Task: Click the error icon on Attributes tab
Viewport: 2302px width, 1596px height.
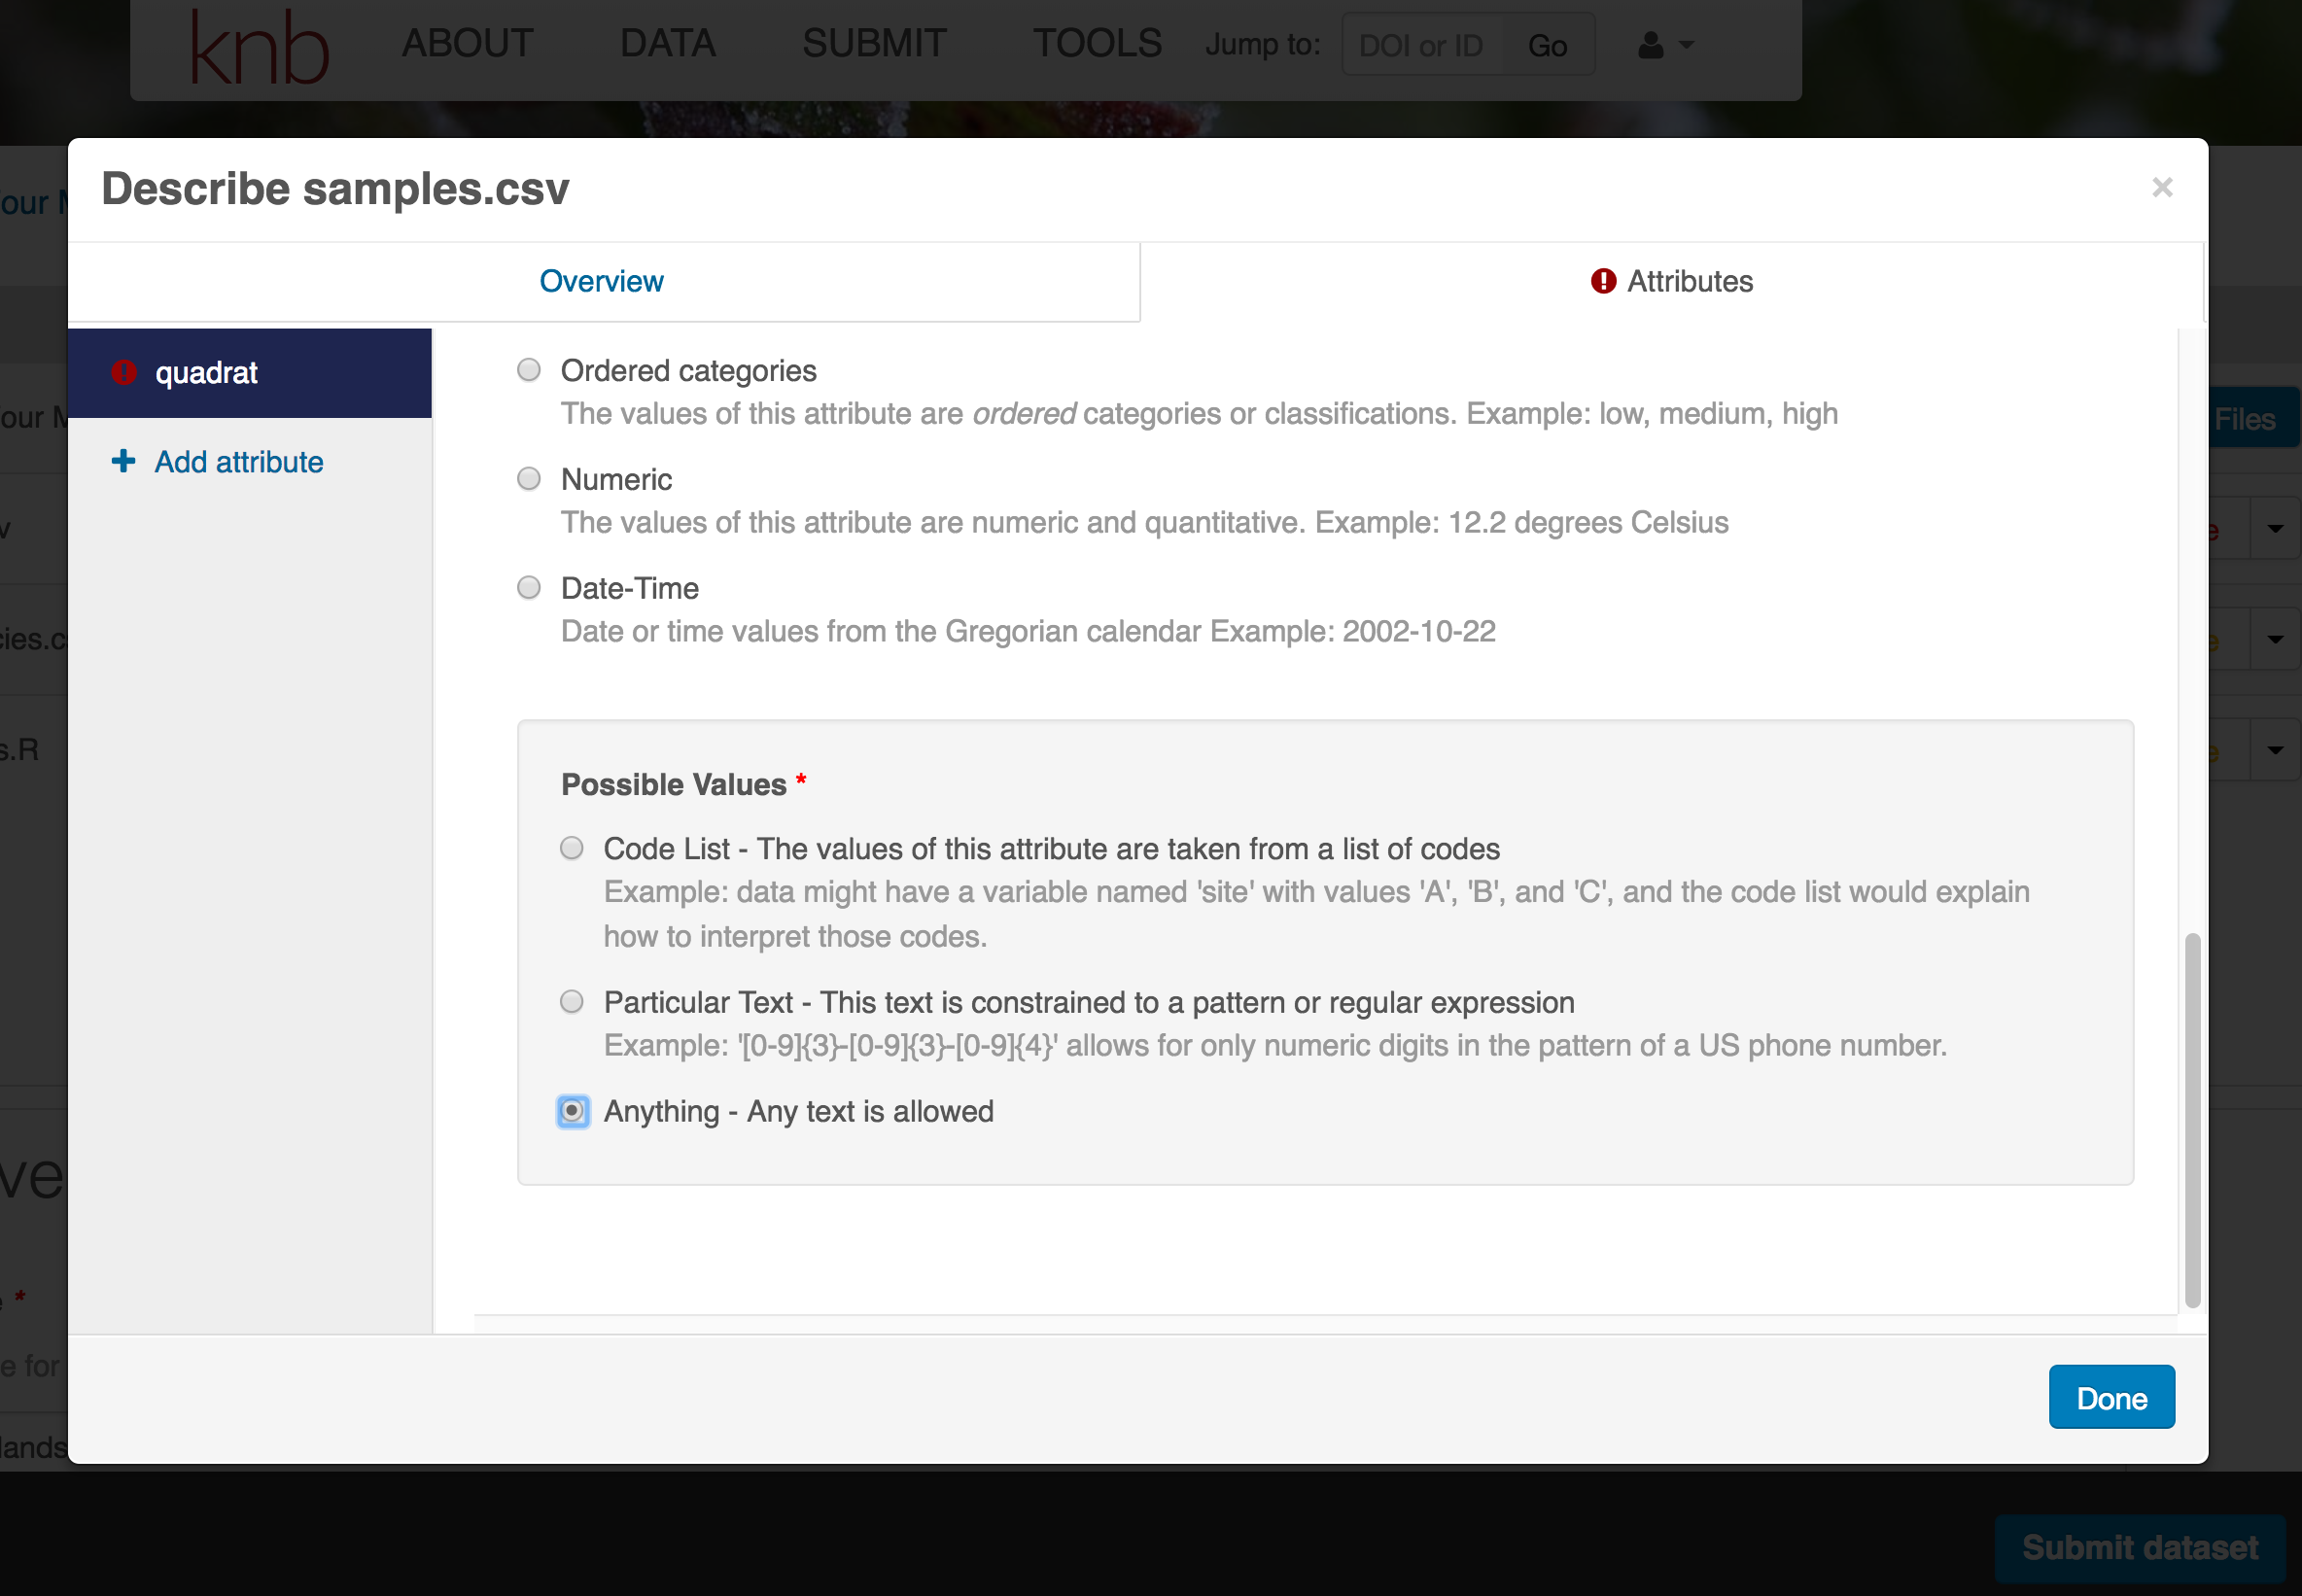Action: [x=1603, y=281]
